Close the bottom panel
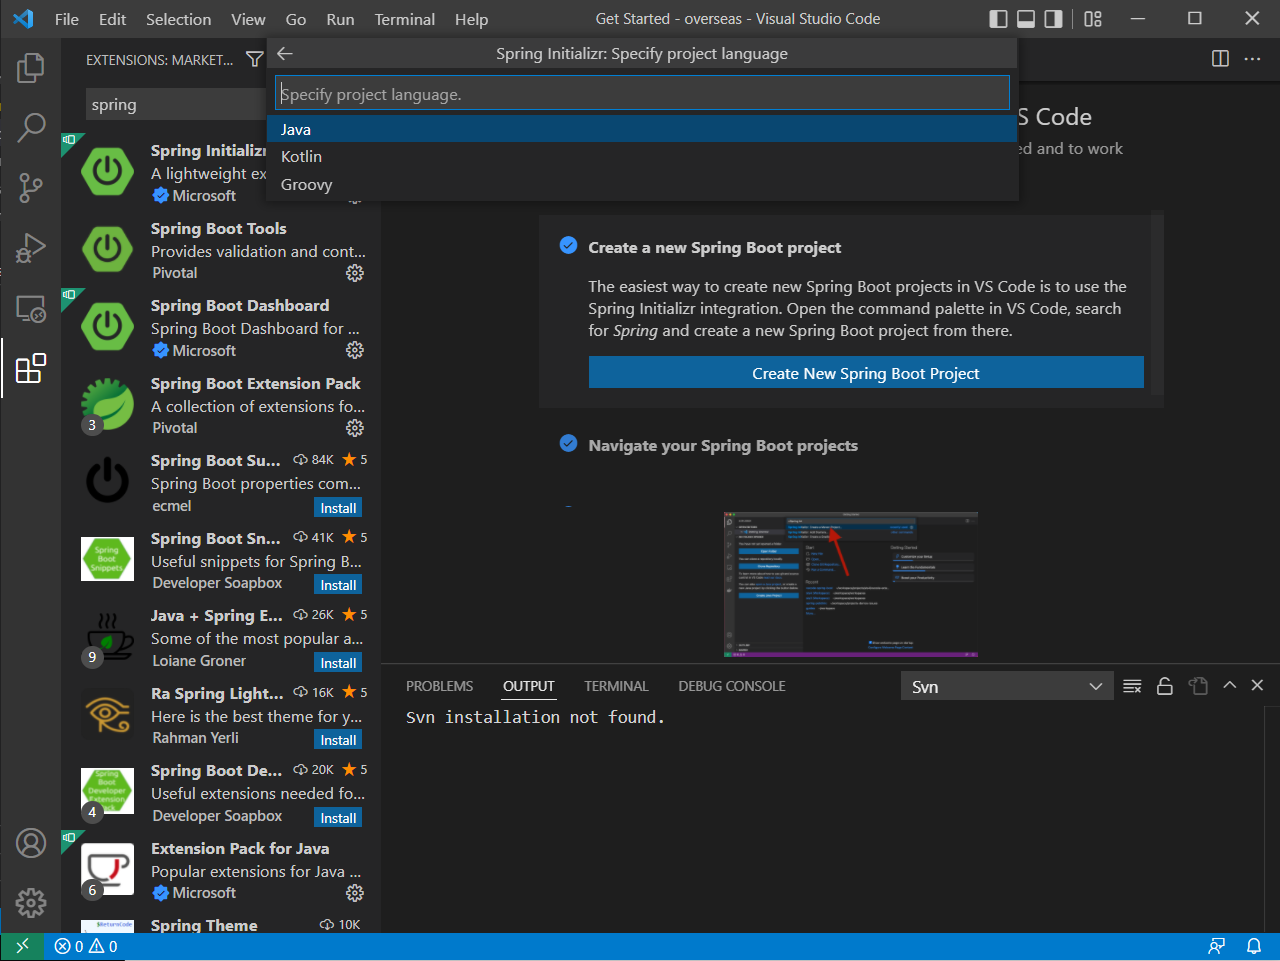The width and height of the screenshot is (1280, 961). tap(1258, 685)
